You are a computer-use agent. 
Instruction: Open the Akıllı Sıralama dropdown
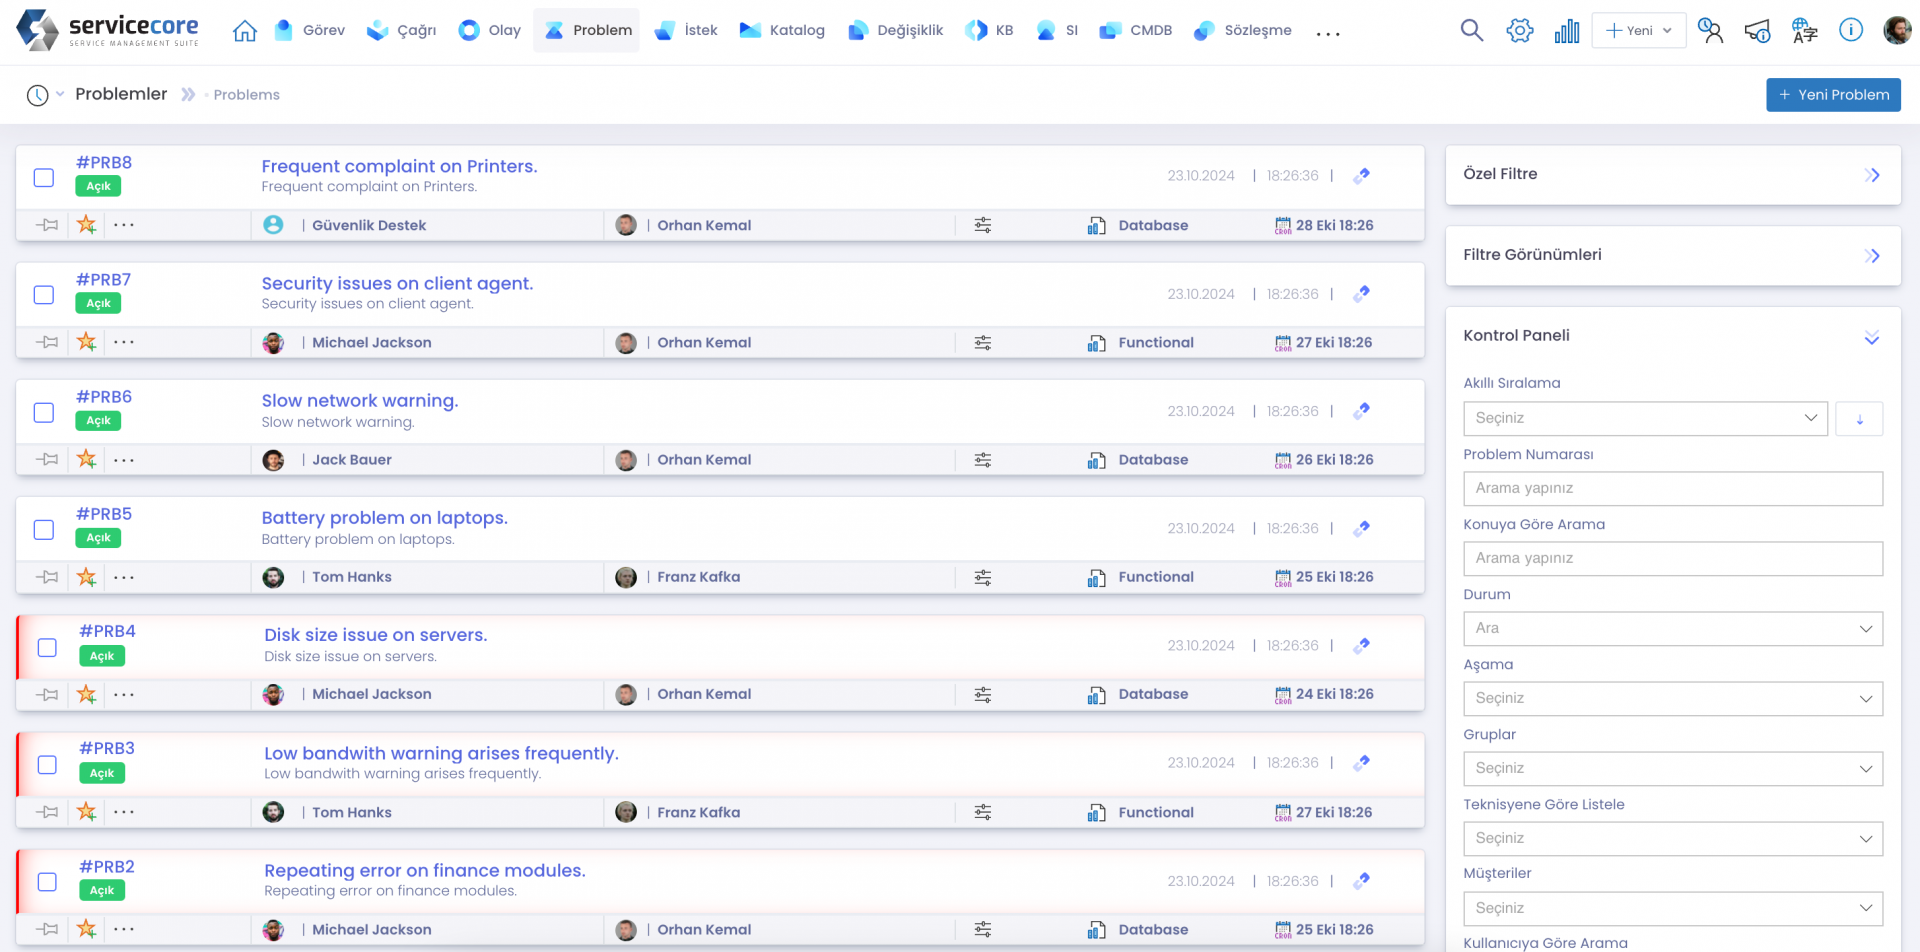[1645, 418]
